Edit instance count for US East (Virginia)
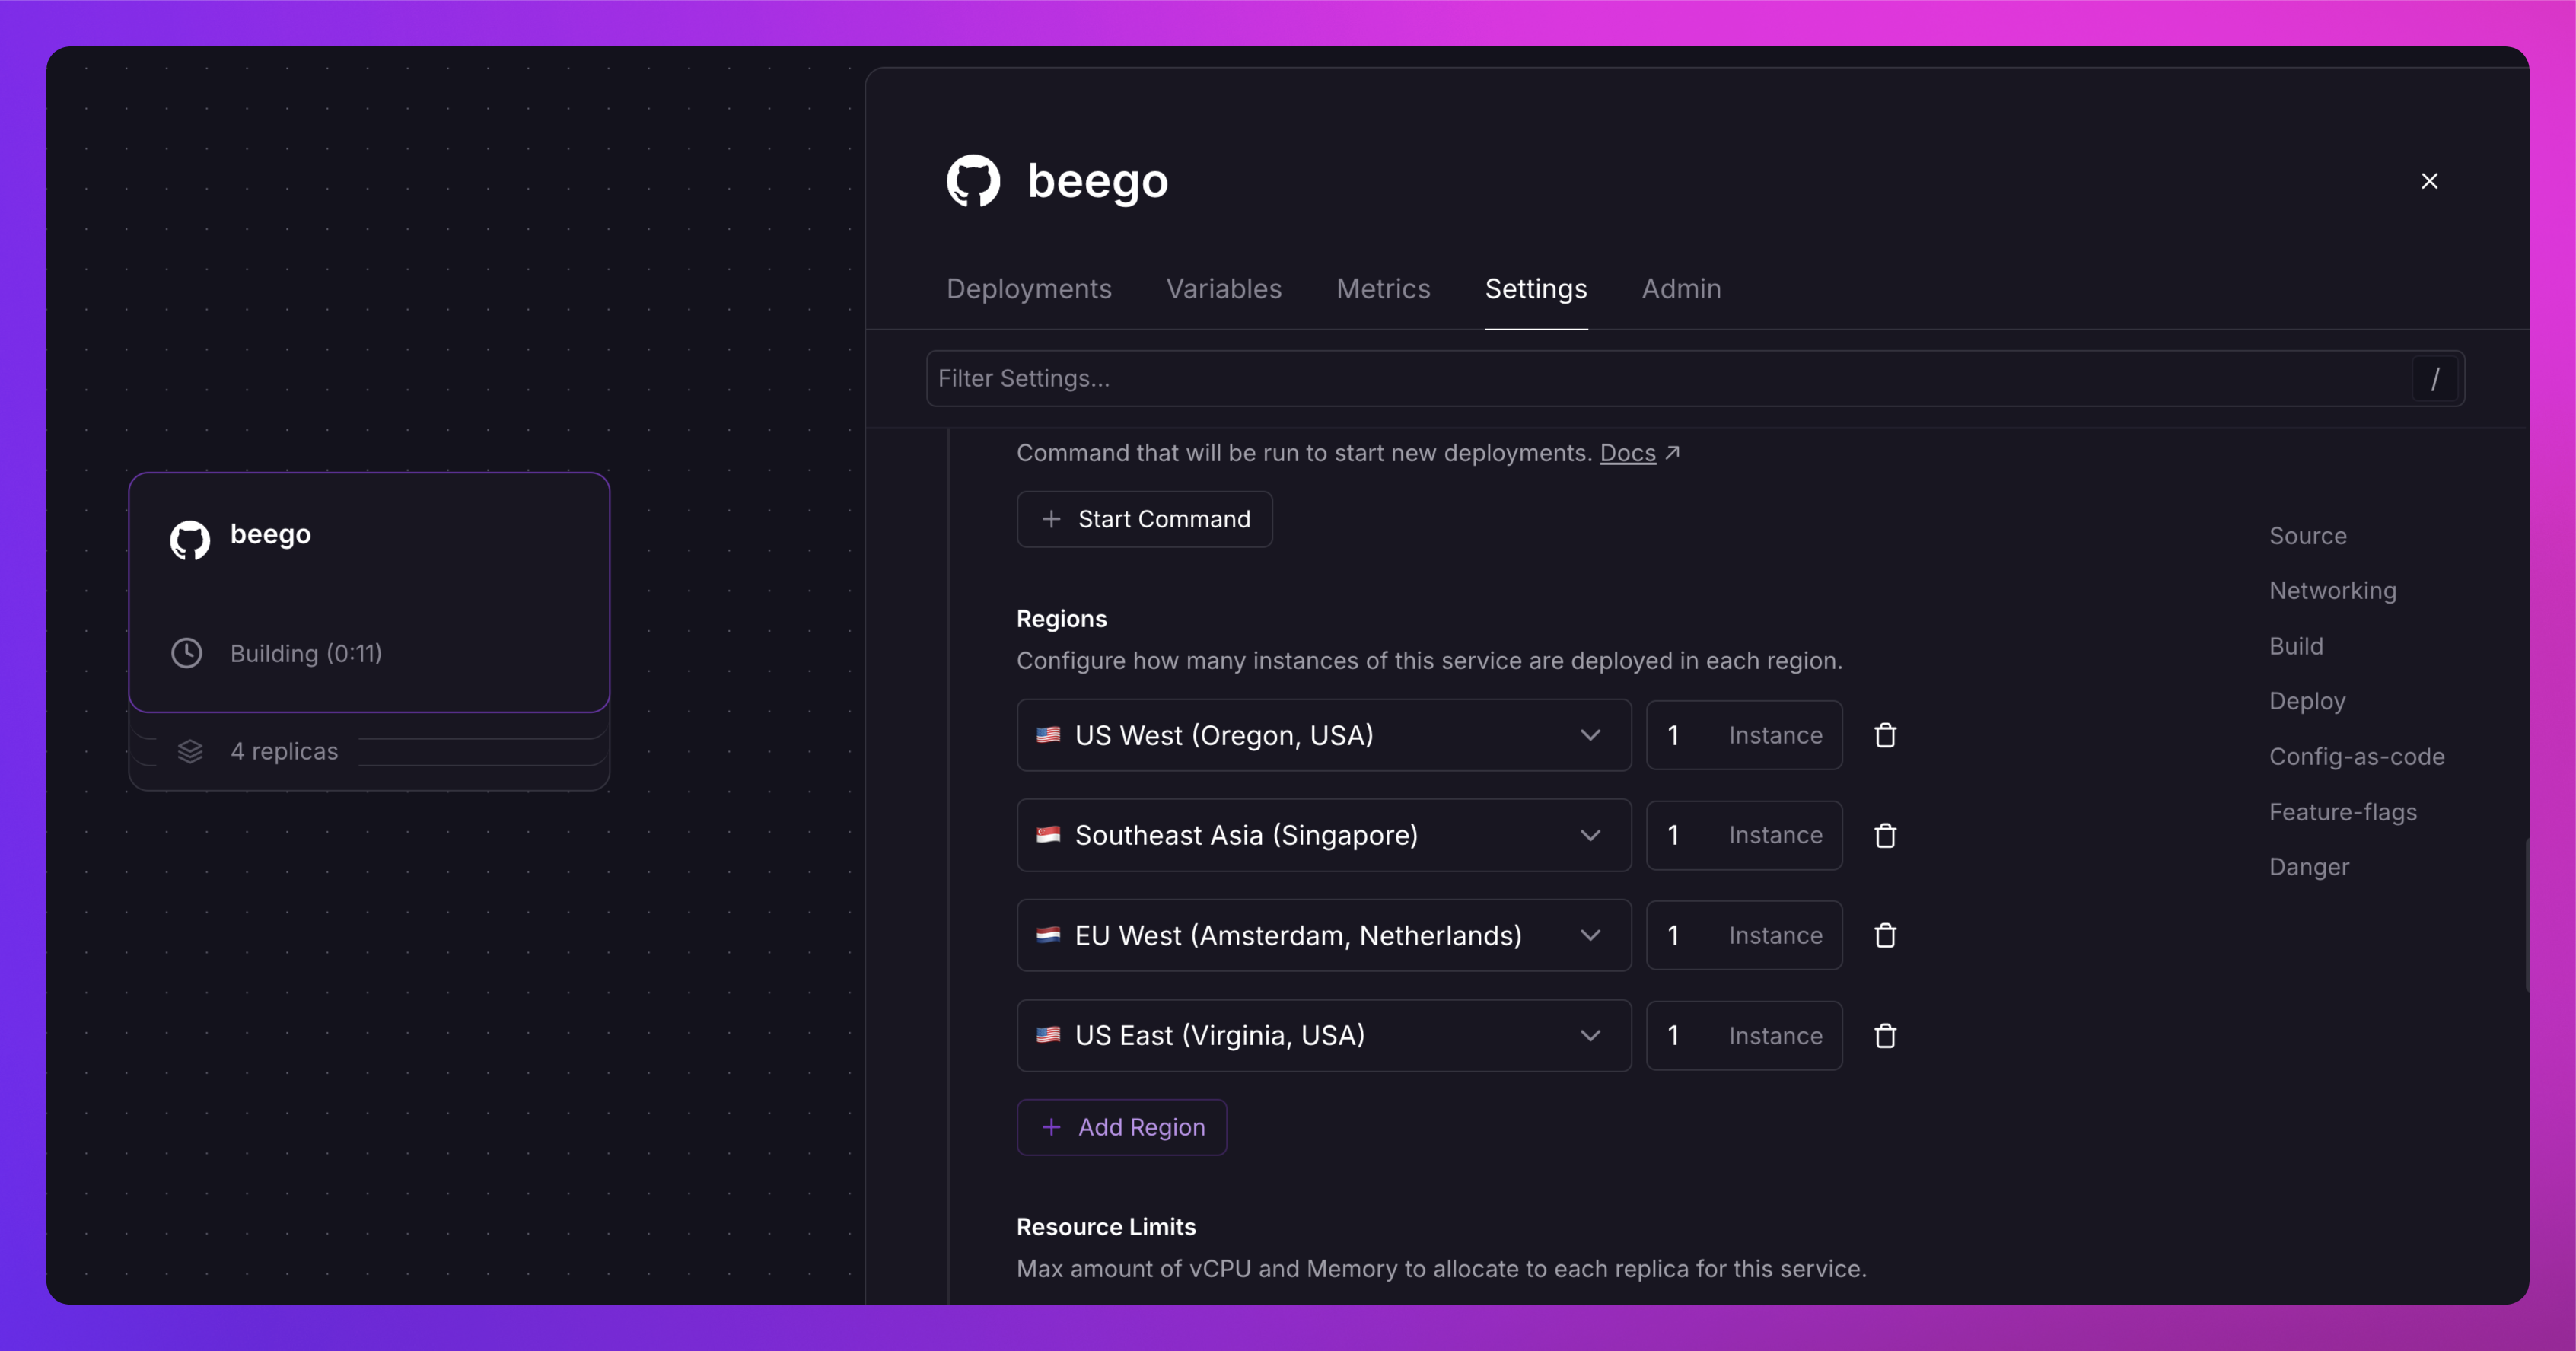2576x1351 pixels. [x=1744, y=1035]
